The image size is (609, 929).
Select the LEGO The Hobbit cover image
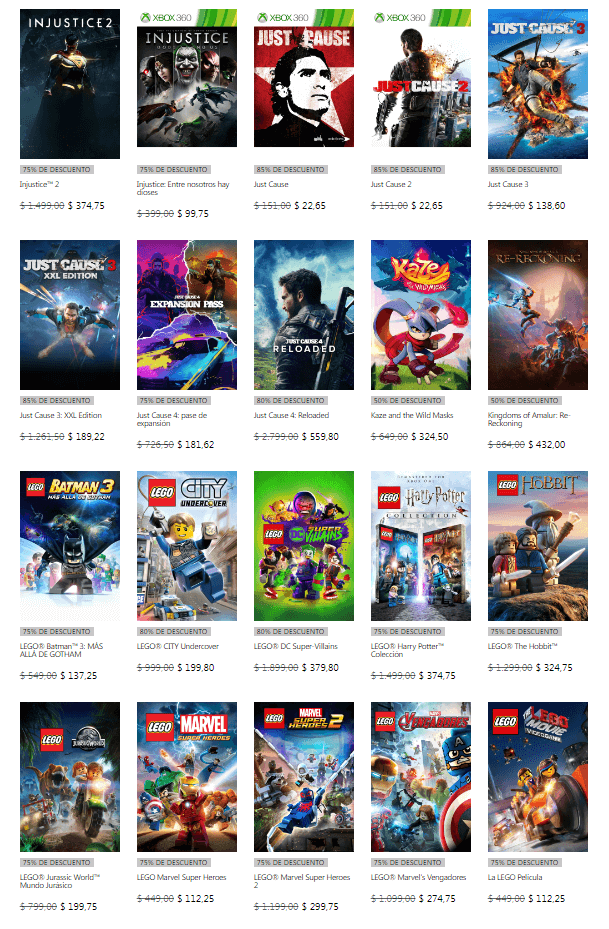point(538,546)
